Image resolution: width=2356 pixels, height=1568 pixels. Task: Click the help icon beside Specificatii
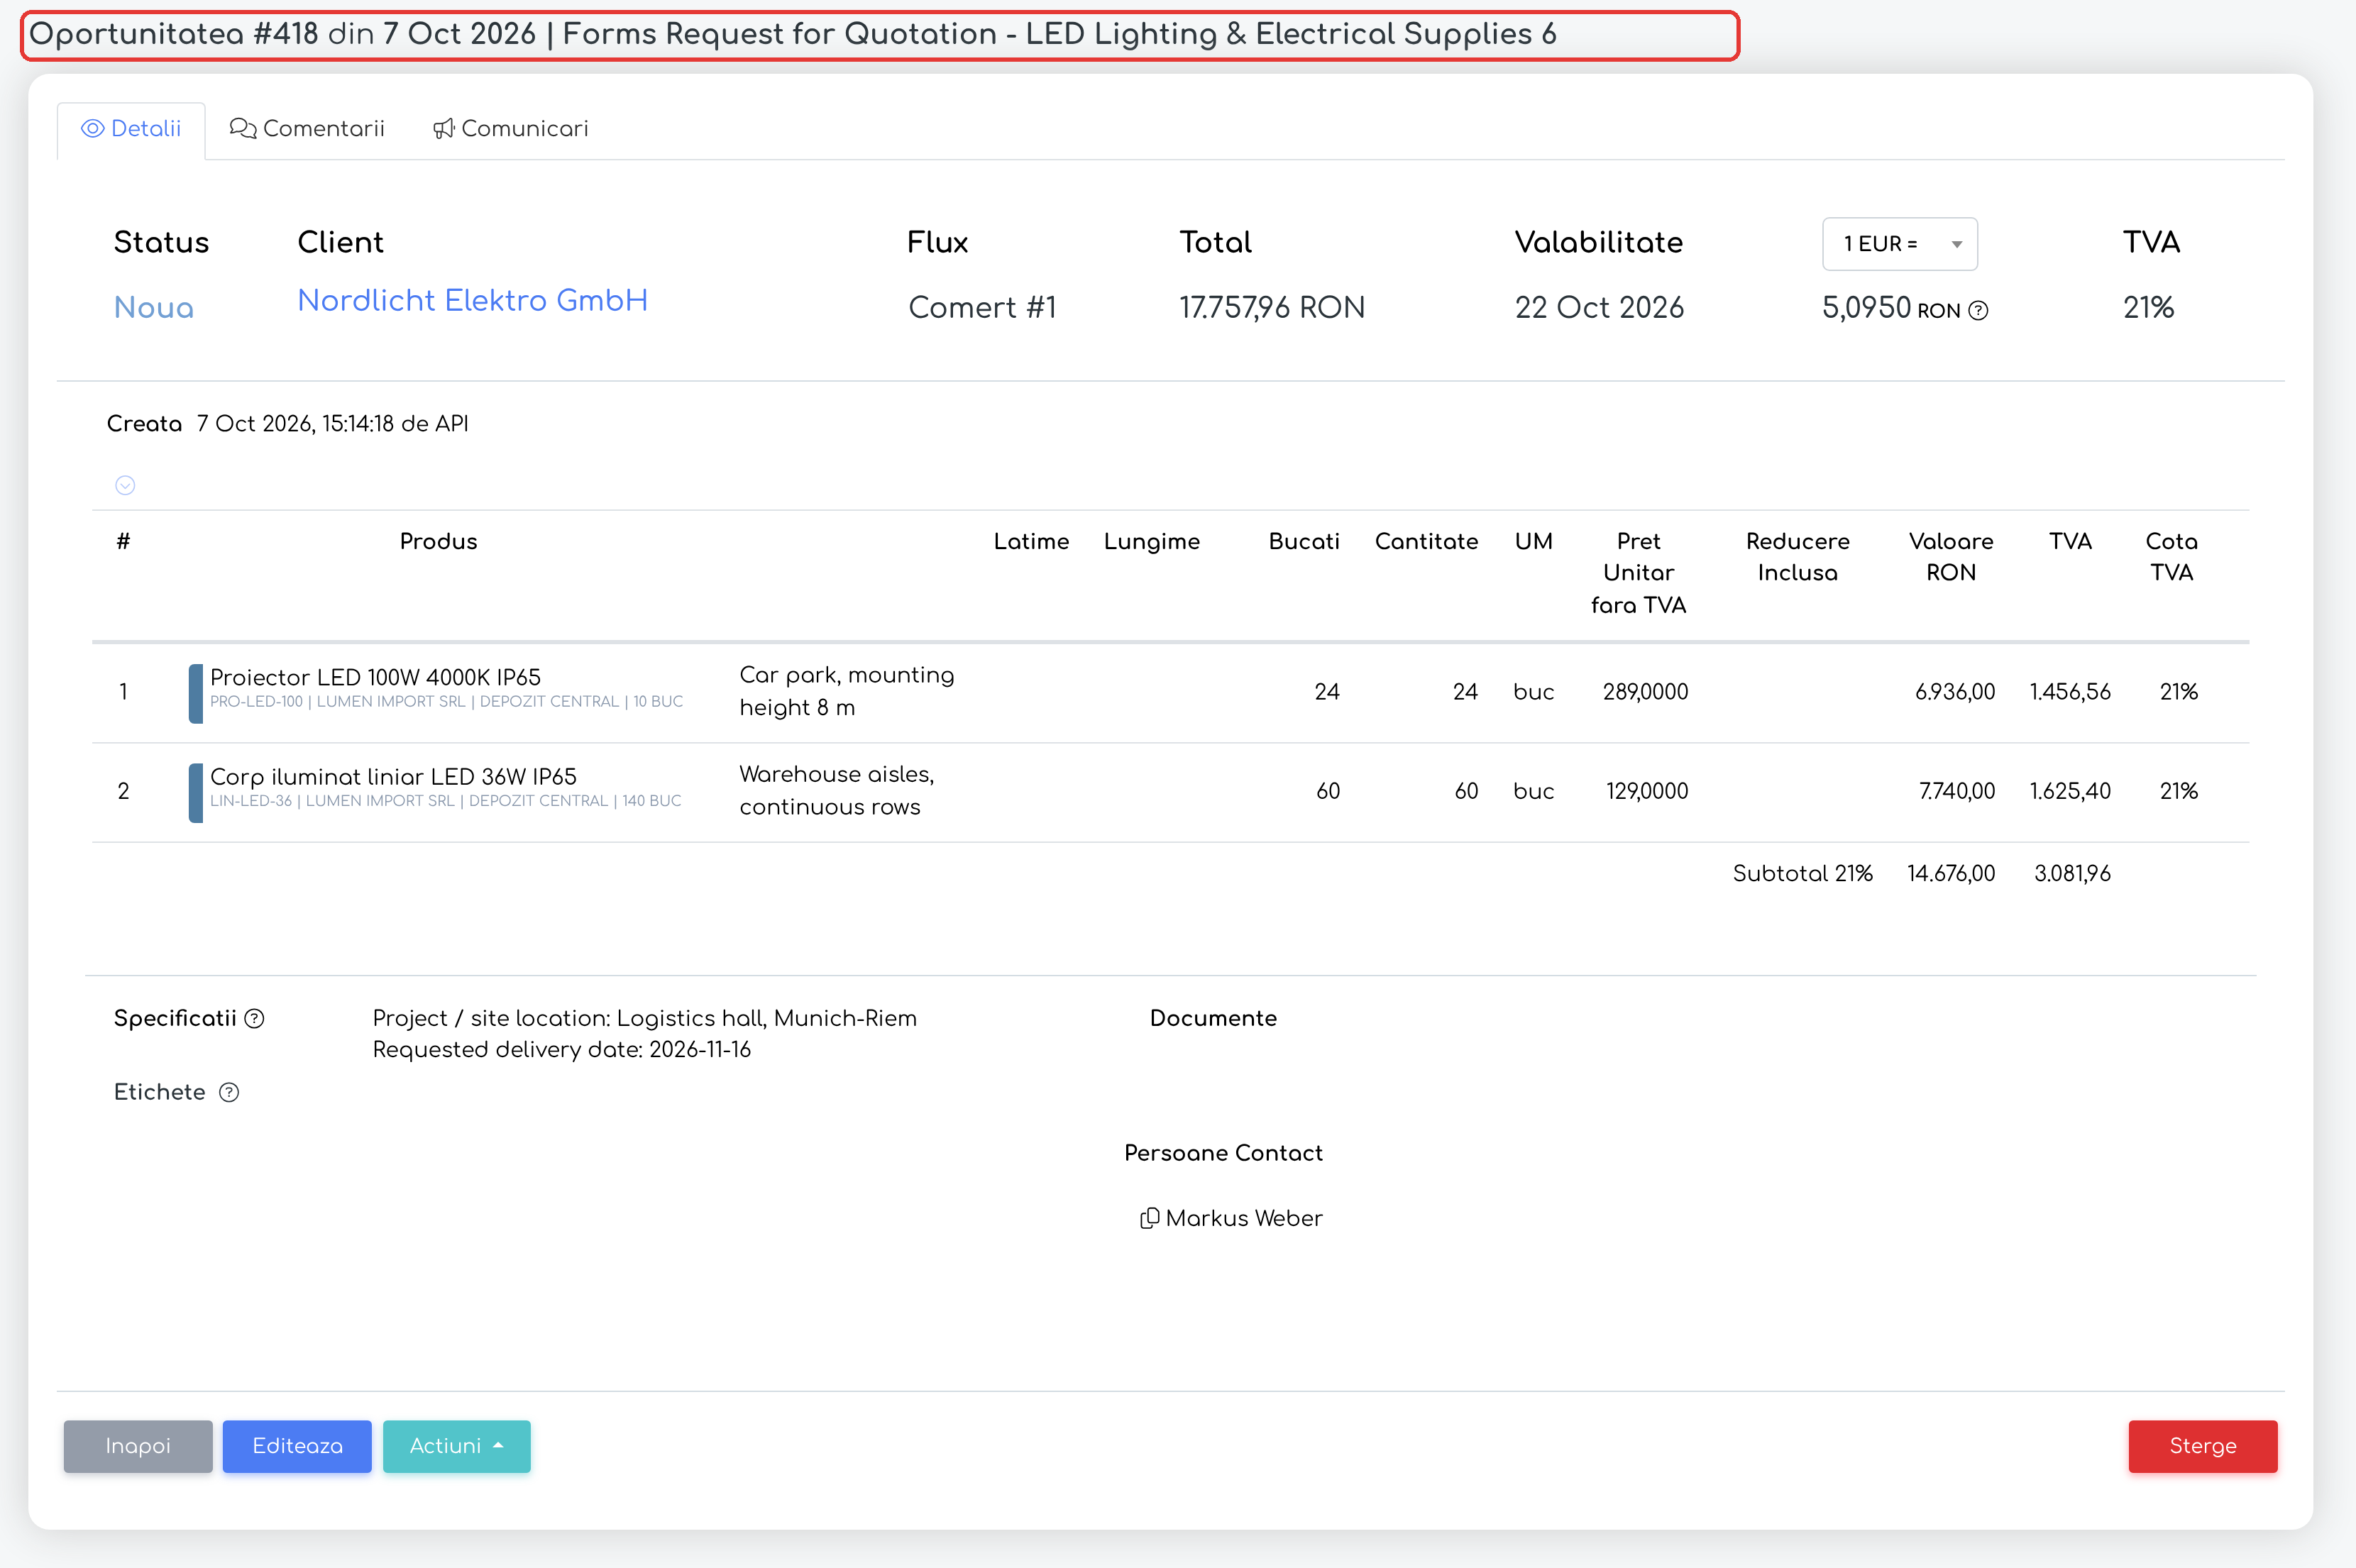point(255,1018)
